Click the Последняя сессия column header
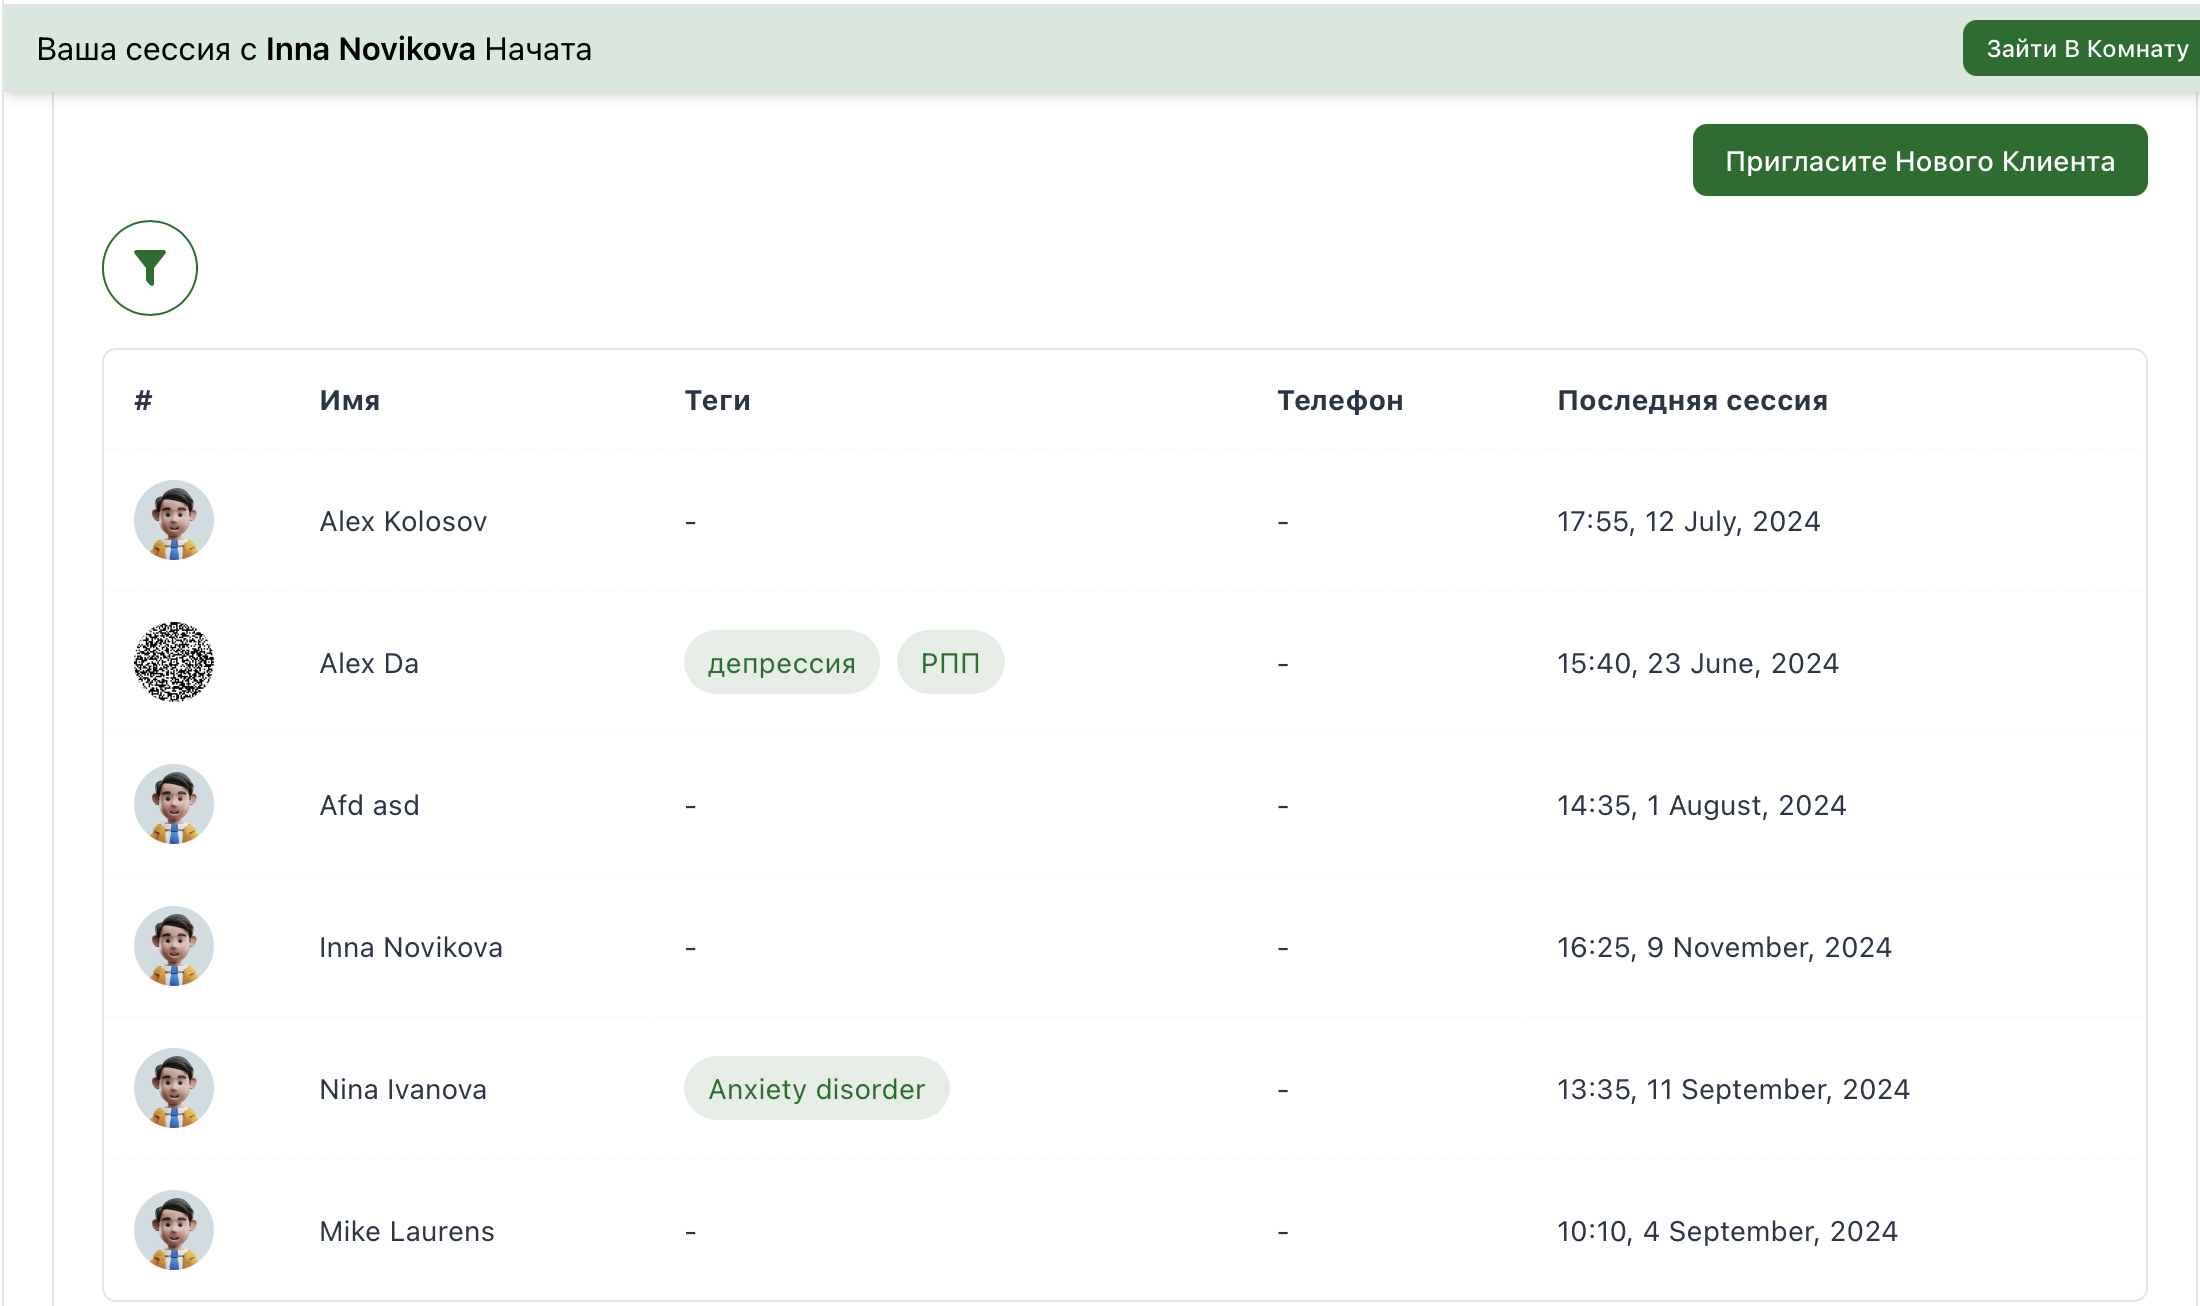2200x1306 pixels. pos(1693,400)
